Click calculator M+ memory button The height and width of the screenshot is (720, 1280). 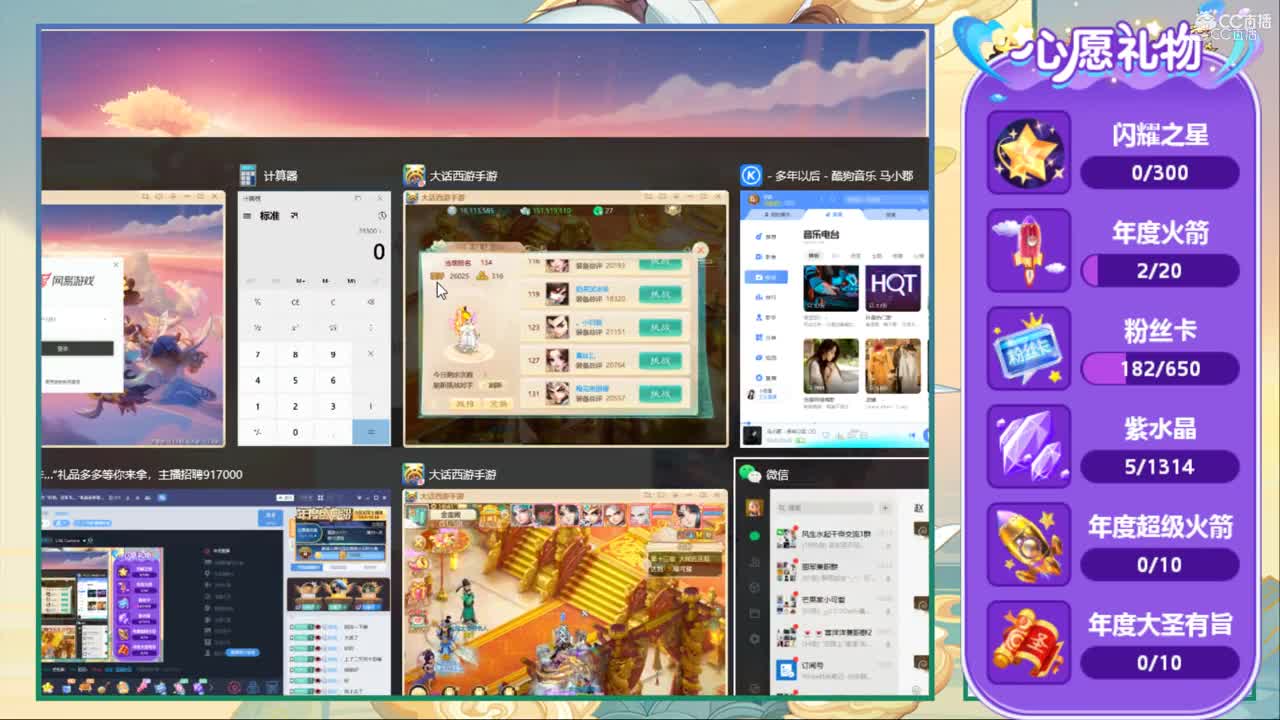[x=300, y=281]
